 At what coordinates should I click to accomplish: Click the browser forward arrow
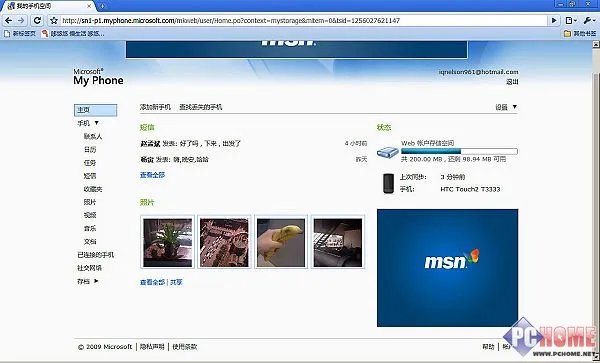pos(21,20)
